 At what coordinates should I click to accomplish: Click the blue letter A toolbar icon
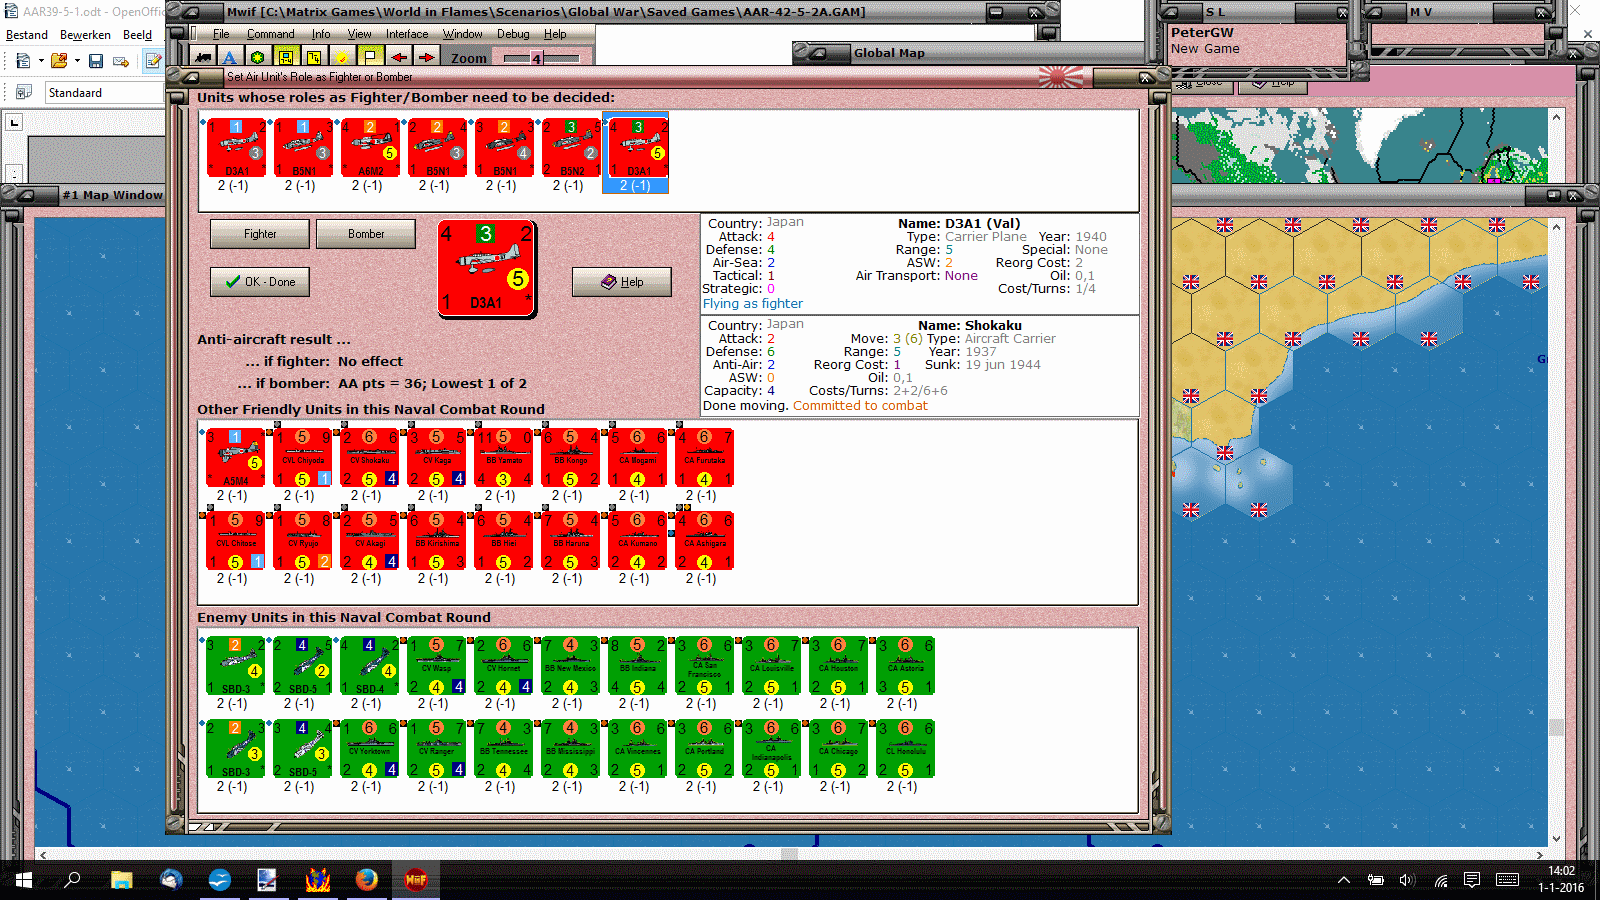230,57
